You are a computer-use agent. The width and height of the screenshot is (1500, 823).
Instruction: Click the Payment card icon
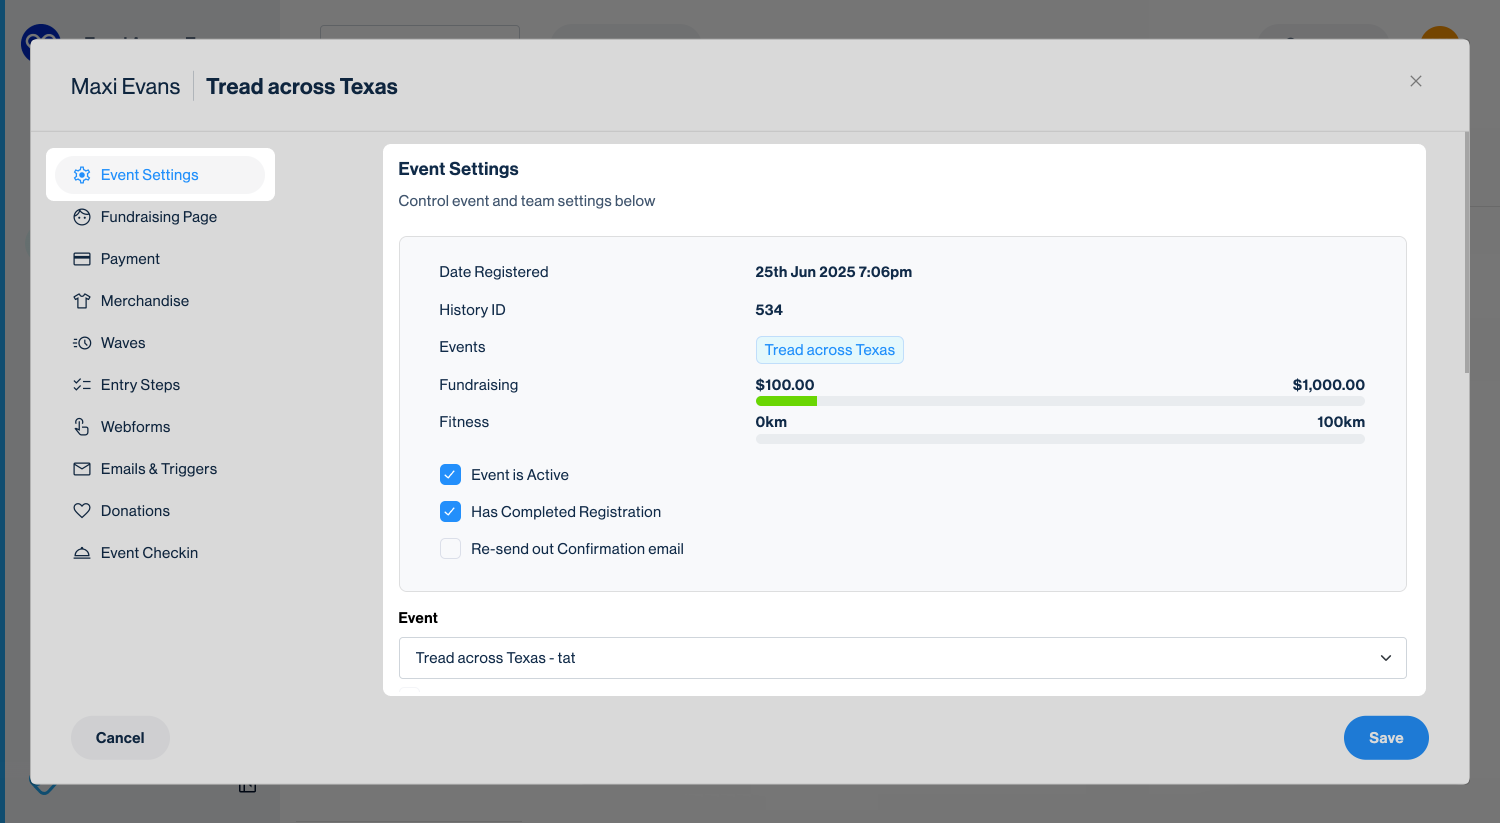coord(82,259)
